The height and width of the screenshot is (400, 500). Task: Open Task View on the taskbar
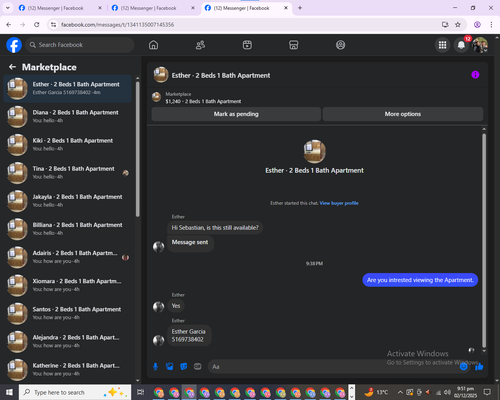(141, 392)
